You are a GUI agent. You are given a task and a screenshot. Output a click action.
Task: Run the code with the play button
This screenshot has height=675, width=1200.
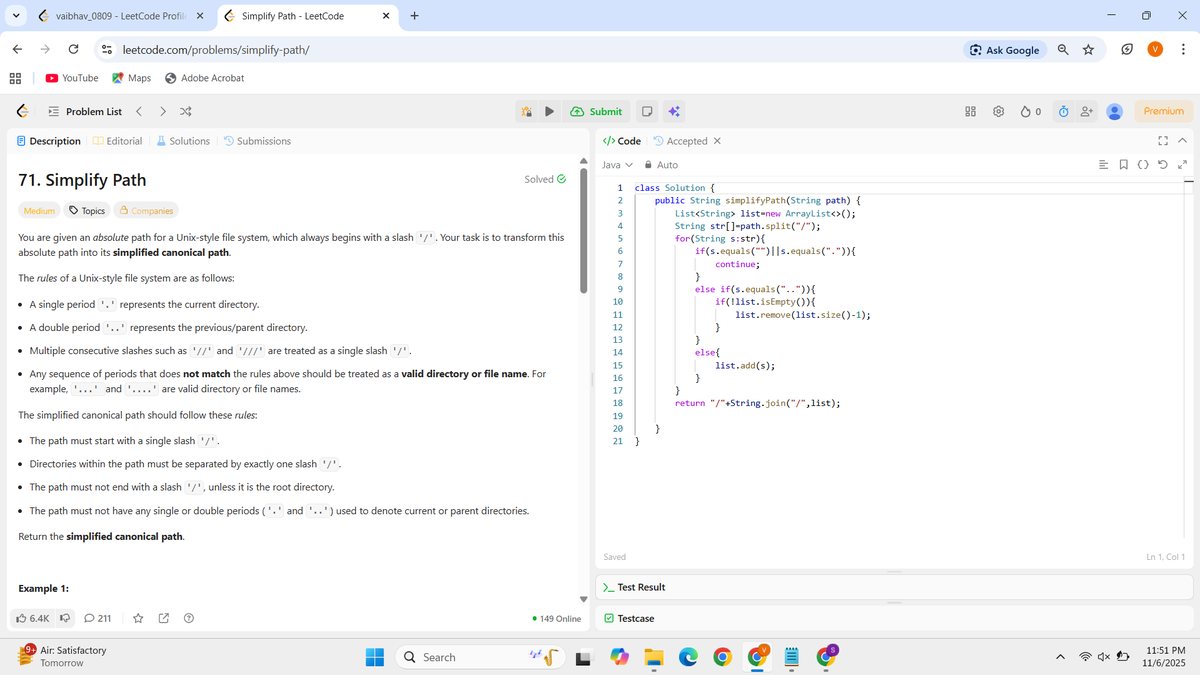(x=549, y=112)
